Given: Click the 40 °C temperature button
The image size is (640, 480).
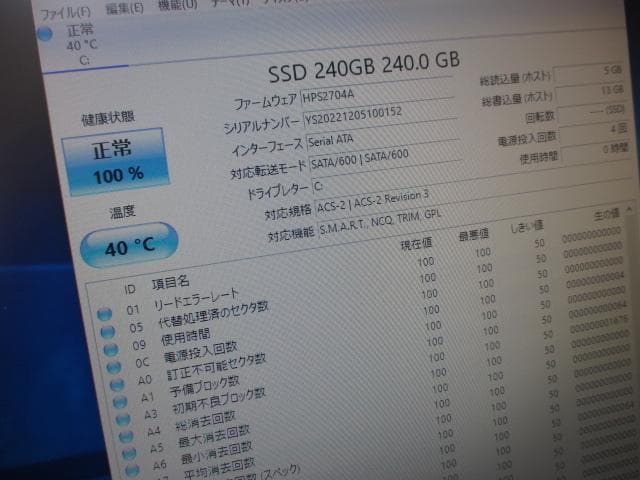Looking at the screenshot, I should pos(129,245).
